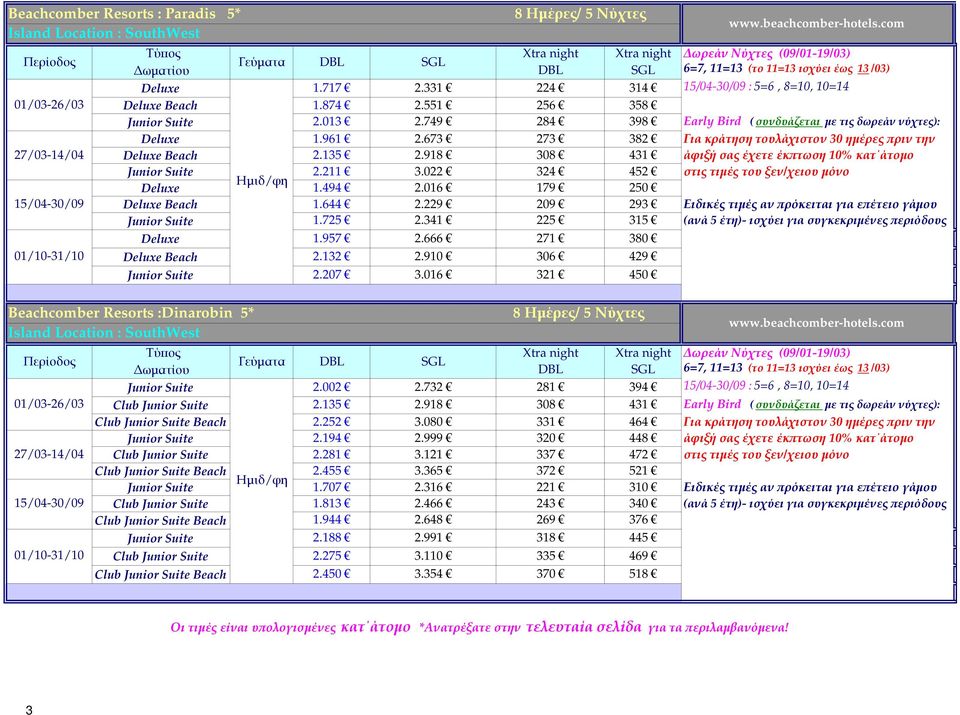Click the Xtra night DBL value 269 €
This screenshot has width=960, height=715.
(550, 520)
